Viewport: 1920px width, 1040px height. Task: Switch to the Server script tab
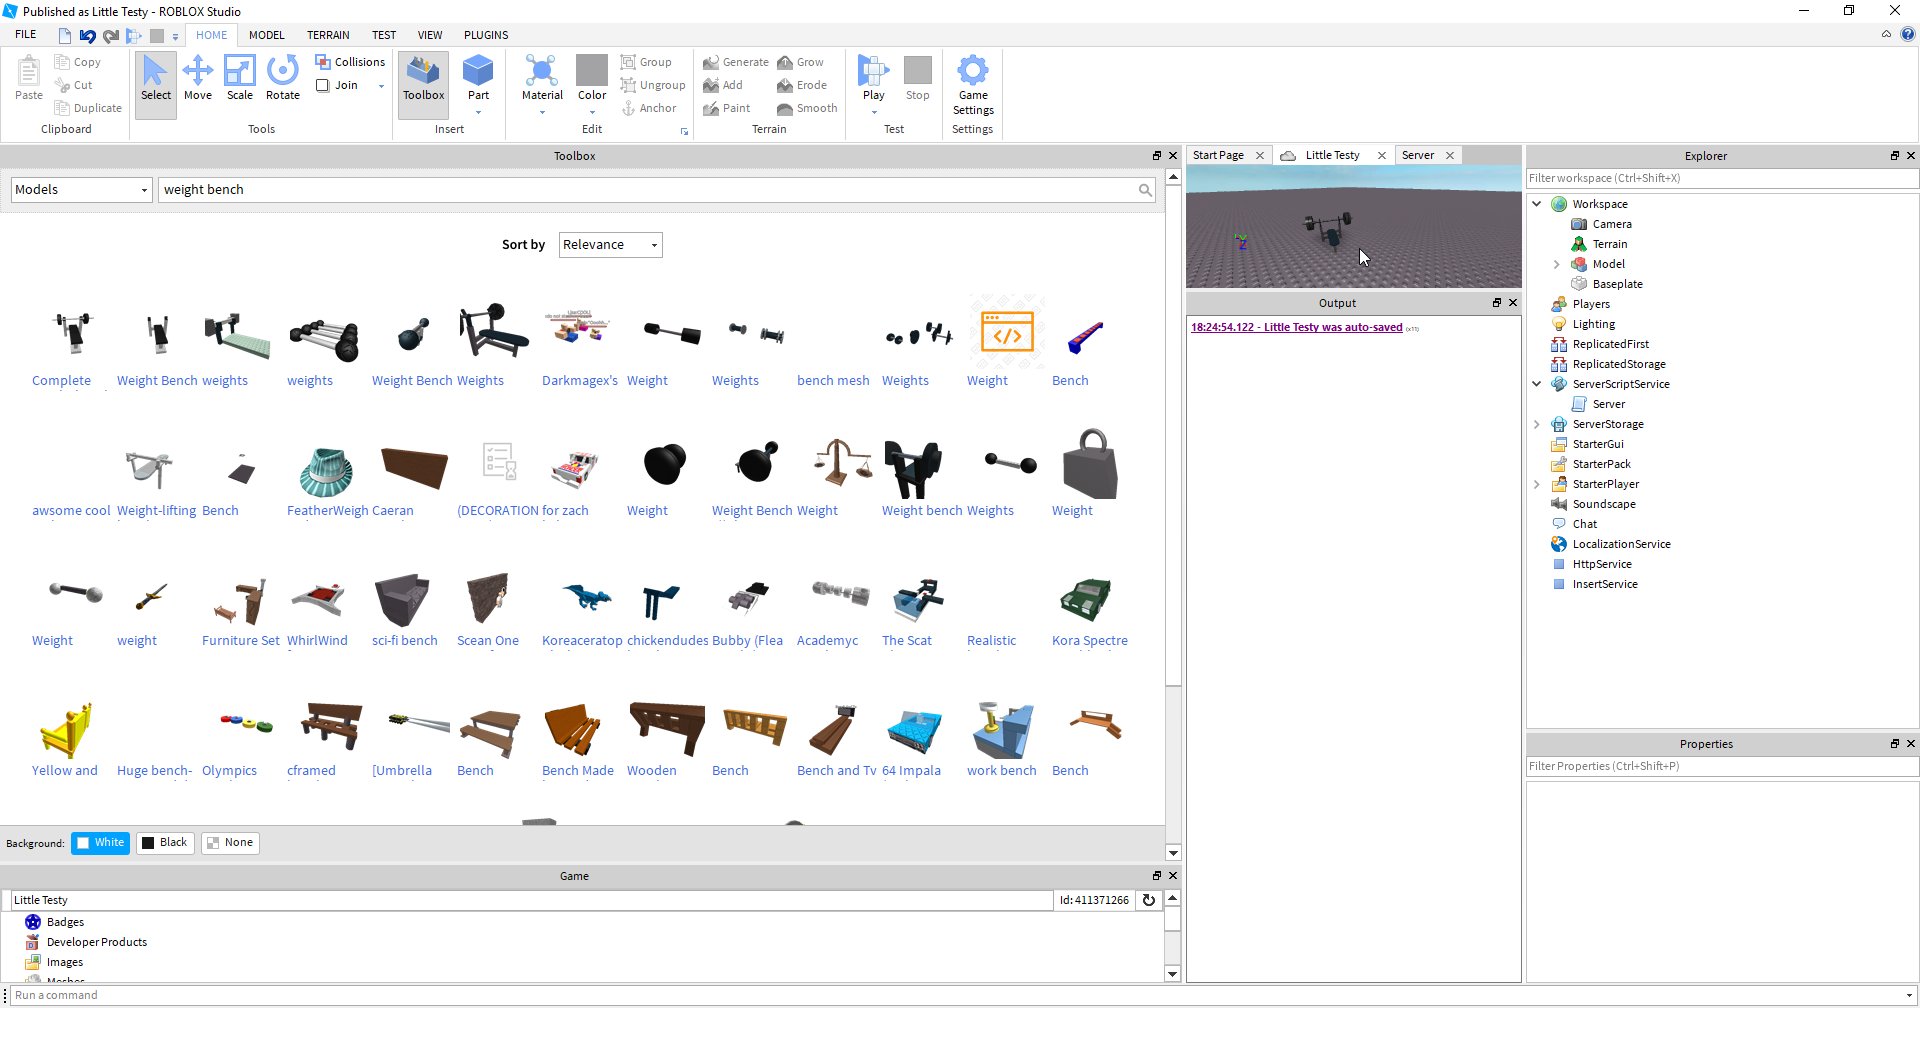[x=1417, y=155]
